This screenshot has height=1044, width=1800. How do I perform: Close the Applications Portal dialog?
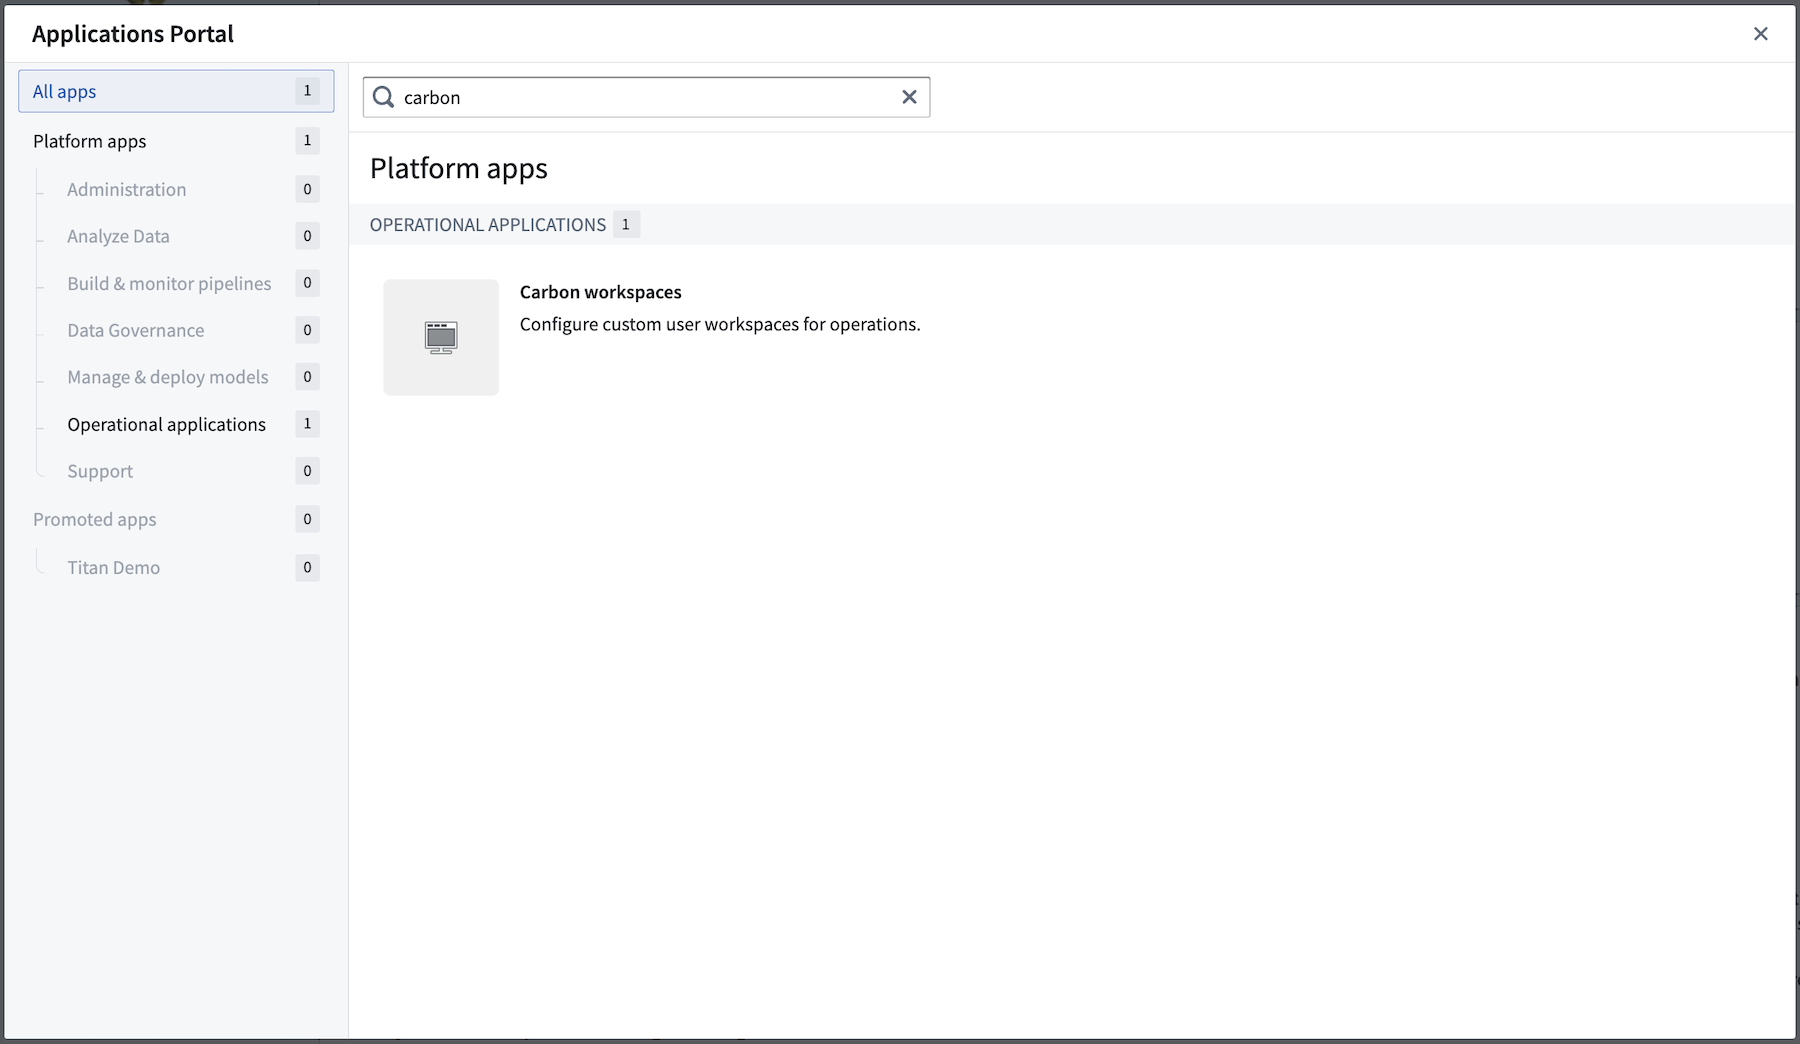tap(1761, 34)
